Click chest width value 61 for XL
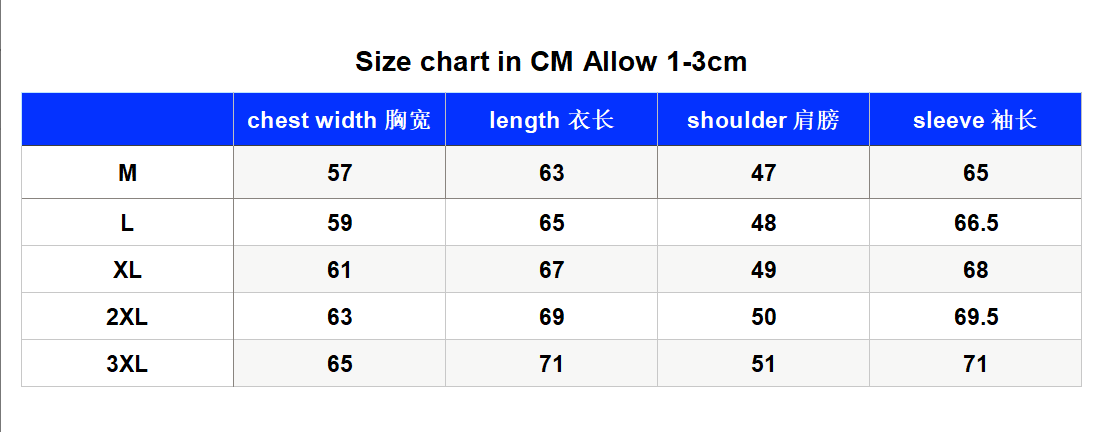This screenshot has height=432, width=1117. click(x=339, y=269)
